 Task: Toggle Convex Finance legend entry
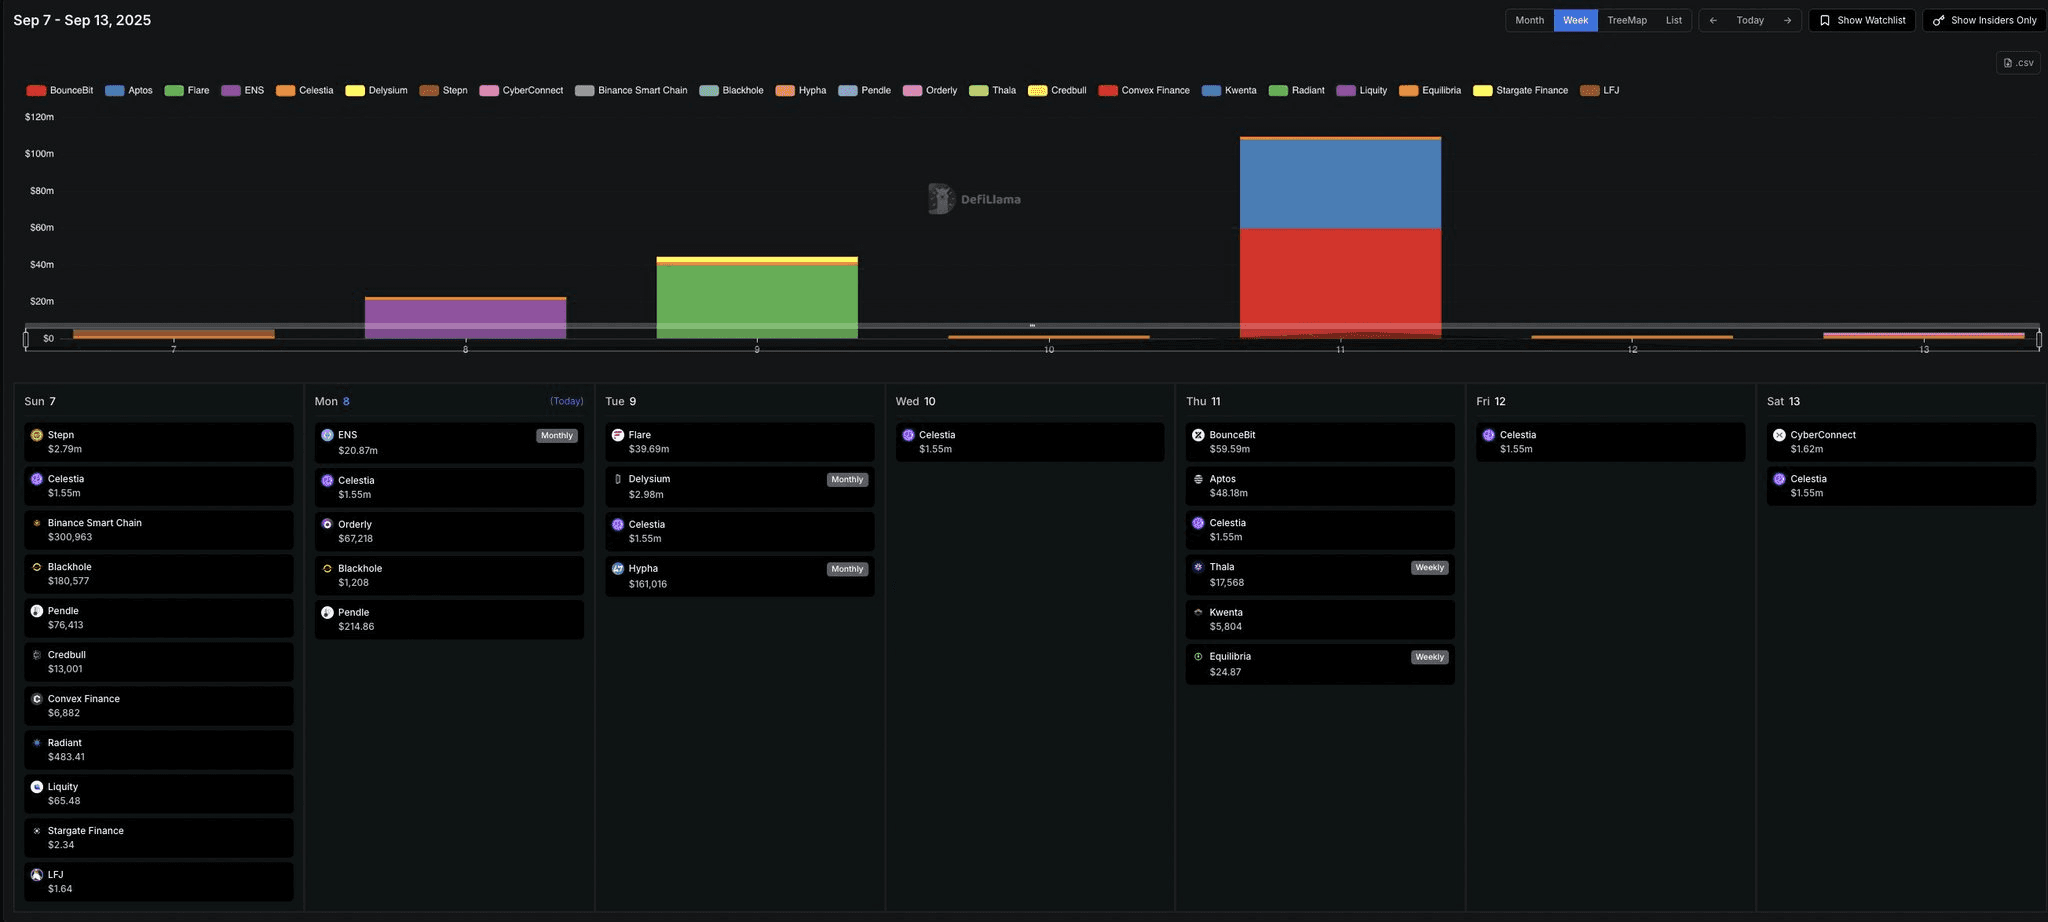pyautogui.click(x=1144, y=90)
